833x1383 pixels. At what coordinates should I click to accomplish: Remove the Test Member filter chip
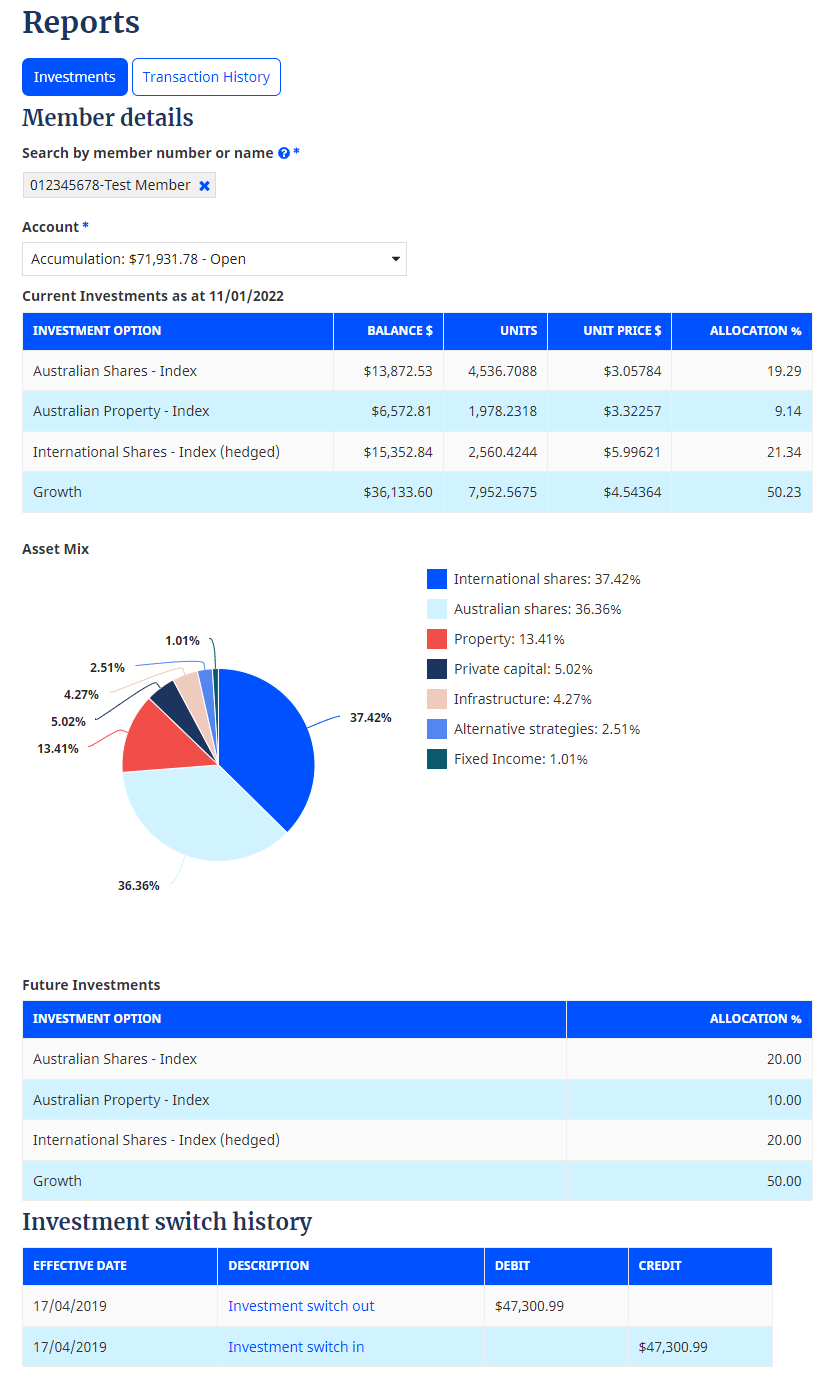pos(204,185)
